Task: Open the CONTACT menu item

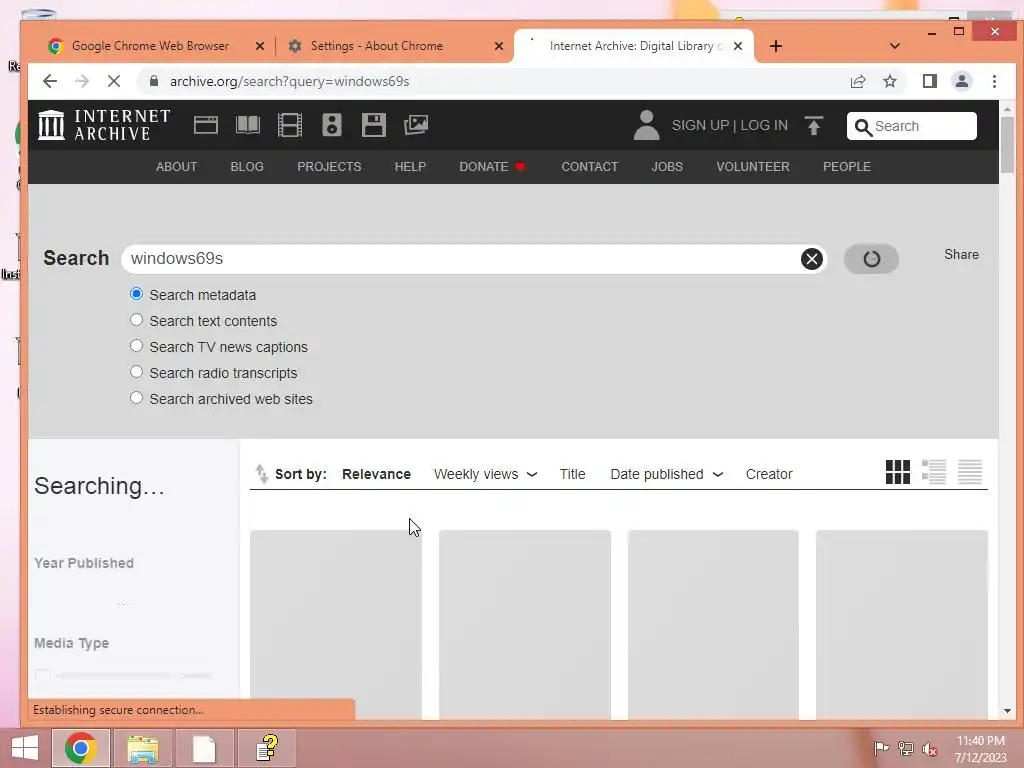Action: pyautogui.click(x=590, y=167)
